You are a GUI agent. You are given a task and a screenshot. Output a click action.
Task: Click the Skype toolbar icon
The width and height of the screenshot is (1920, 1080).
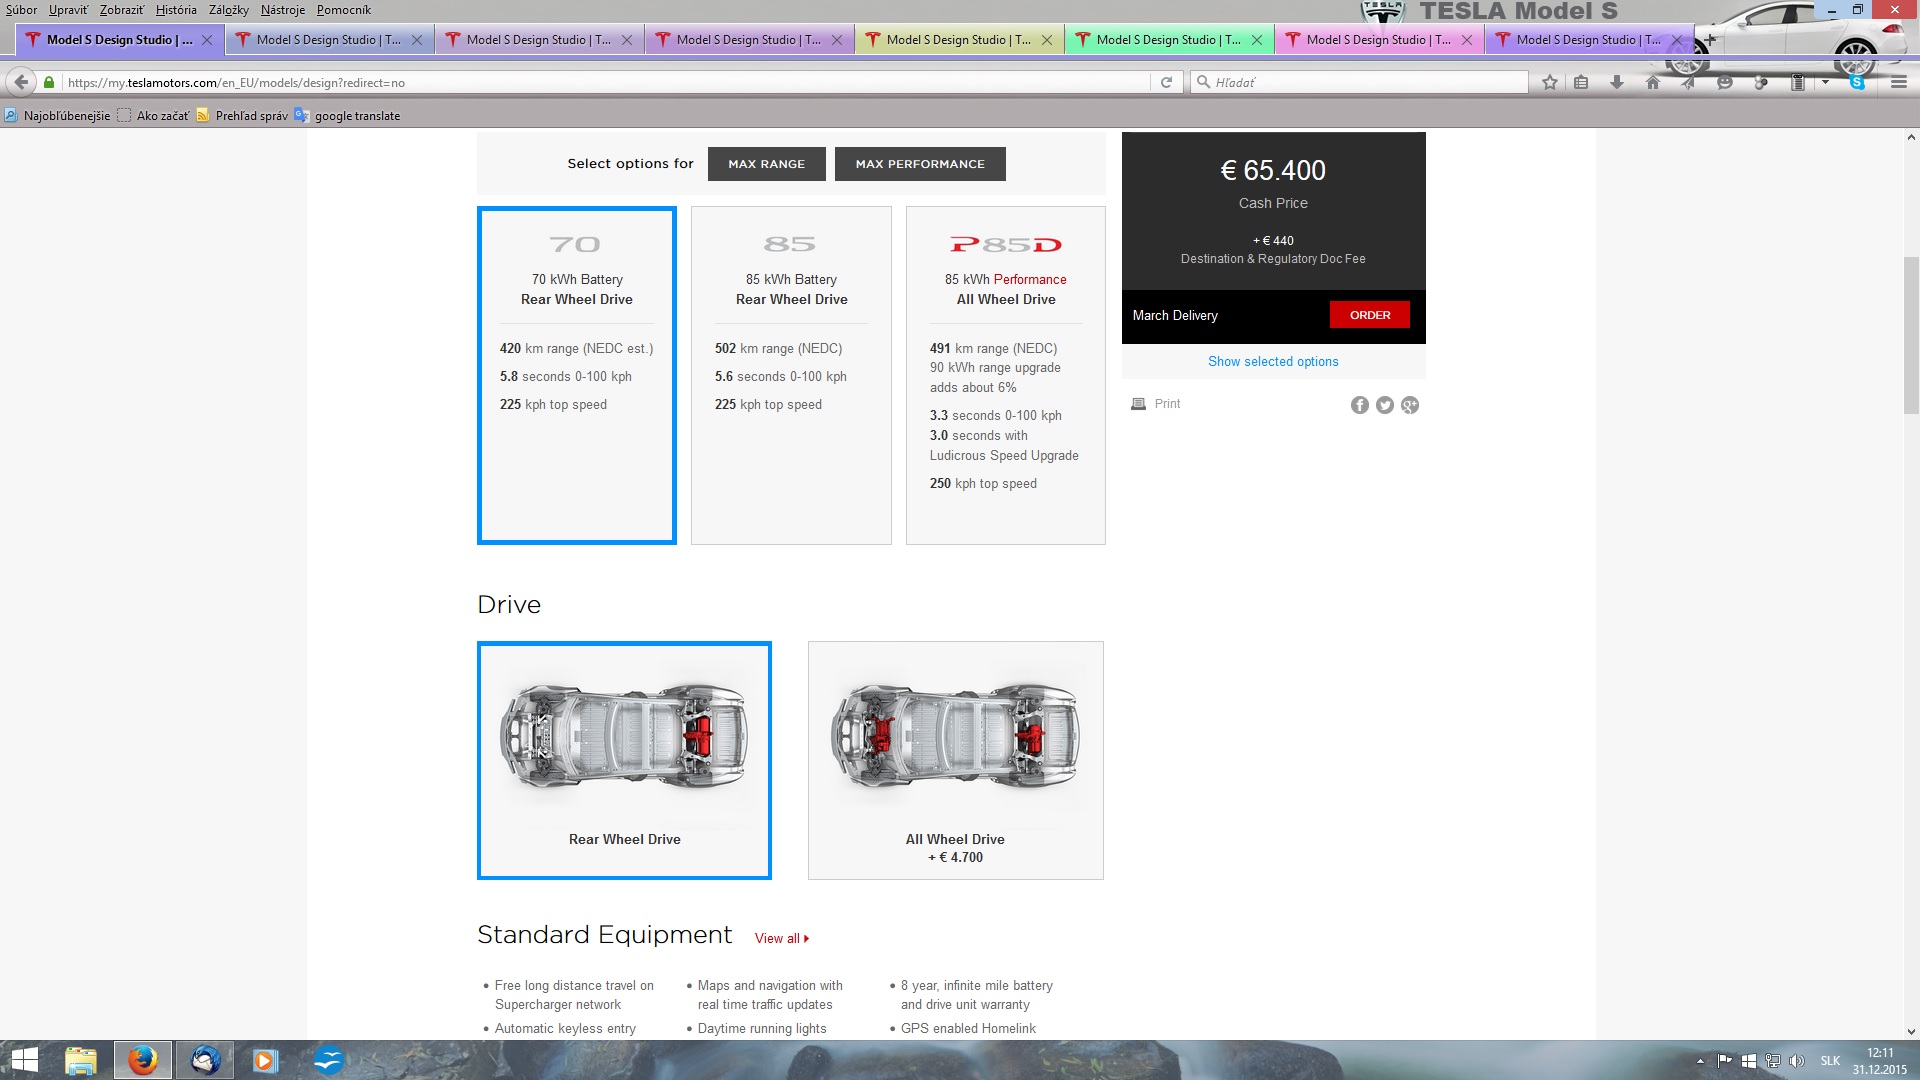click(1858, 82)
